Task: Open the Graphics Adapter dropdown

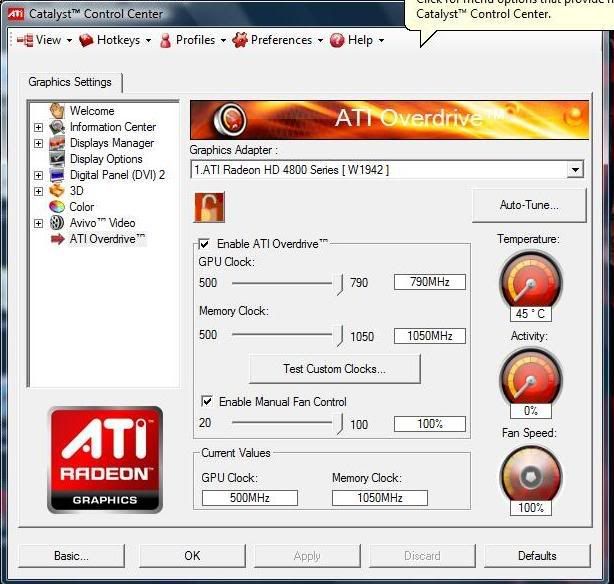Action: point(575,170)
